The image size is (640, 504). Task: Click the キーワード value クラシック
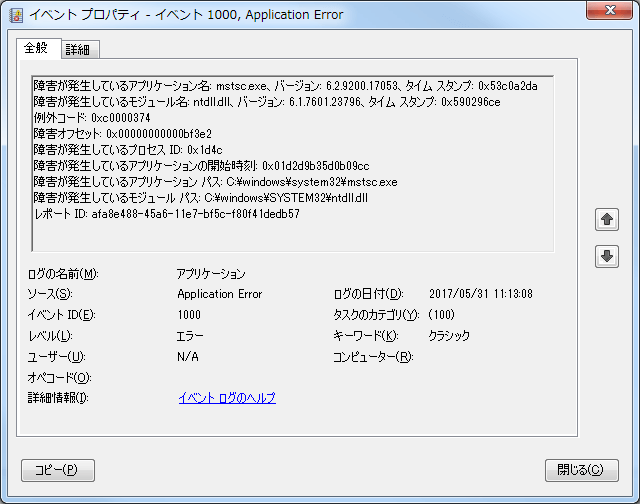tap(449, 336)
